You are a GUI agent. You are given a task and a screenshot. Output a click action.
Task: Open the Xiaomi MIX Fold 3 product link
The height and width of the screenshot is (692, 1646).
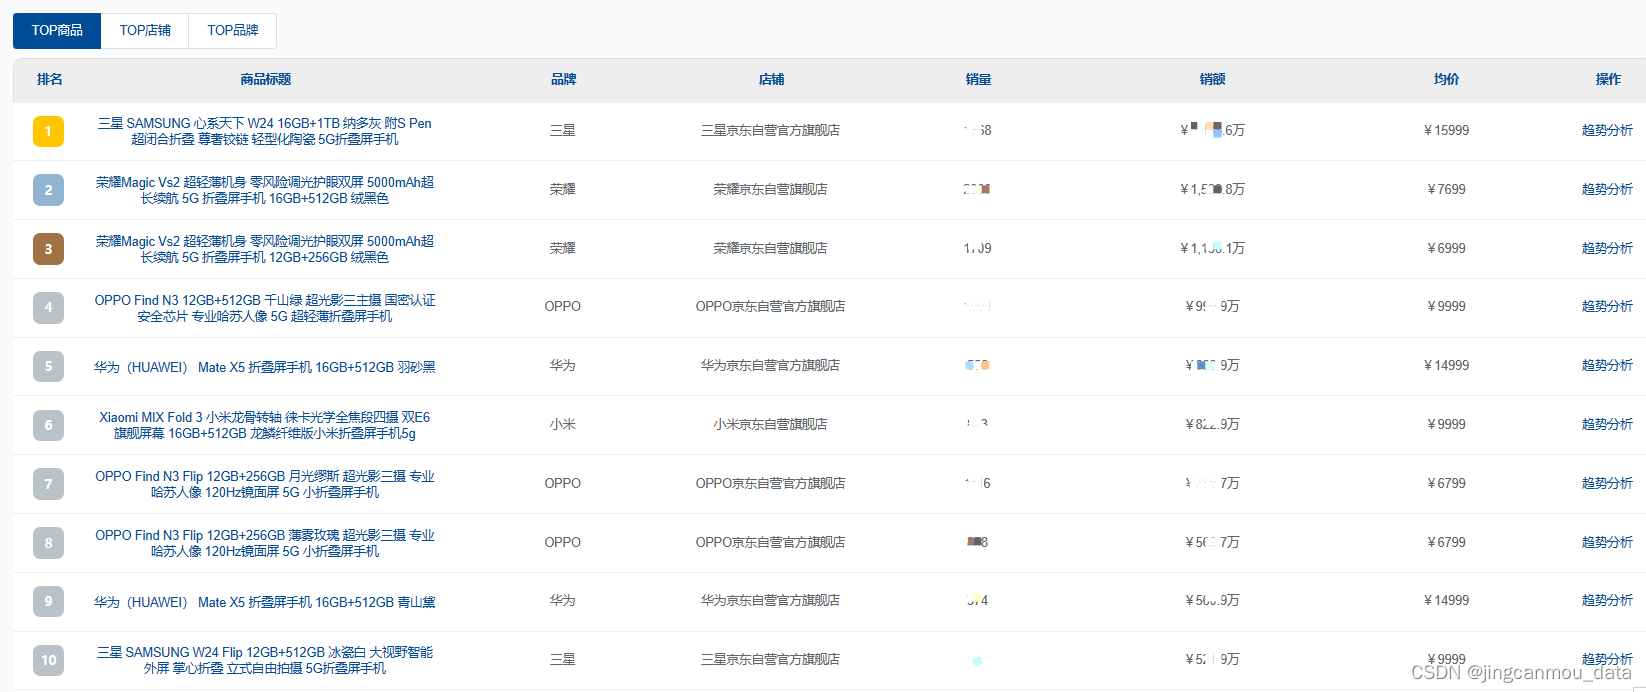click(265, 425)
